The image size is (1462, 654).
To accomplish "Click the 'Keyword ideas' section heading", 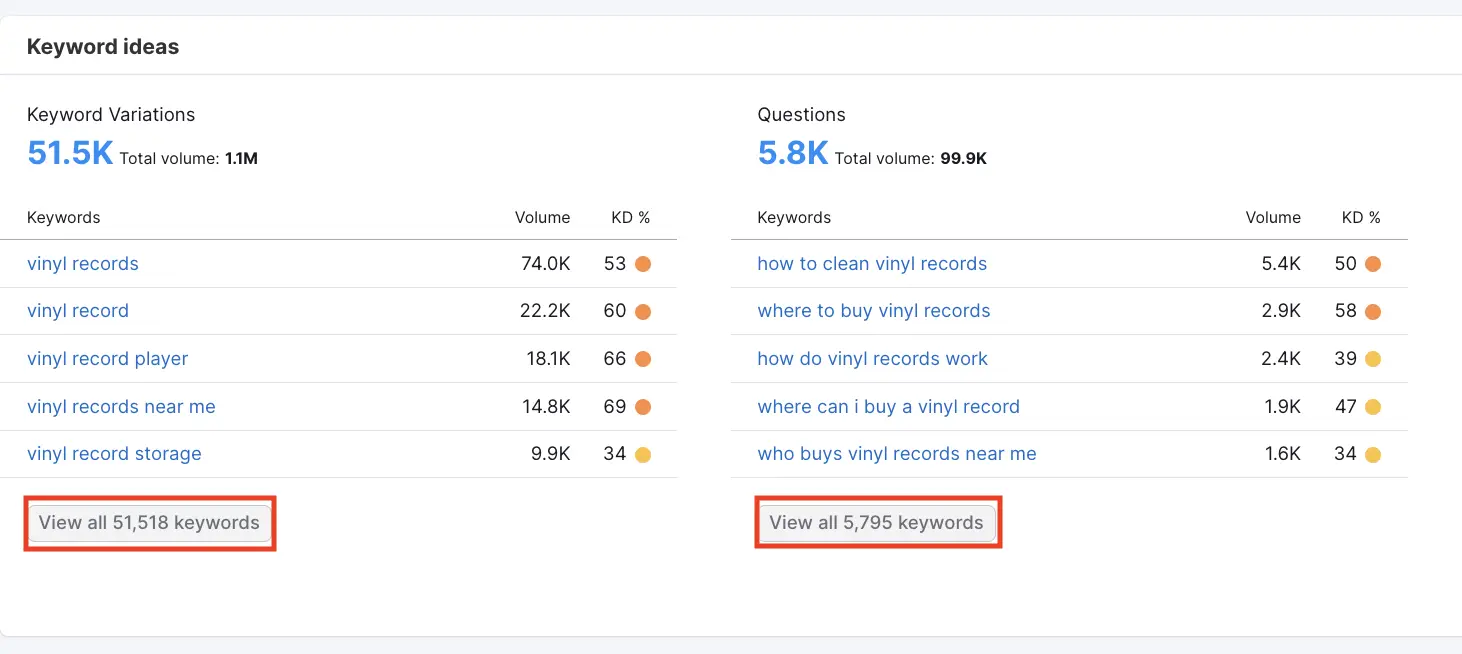I will click(103, 46).
